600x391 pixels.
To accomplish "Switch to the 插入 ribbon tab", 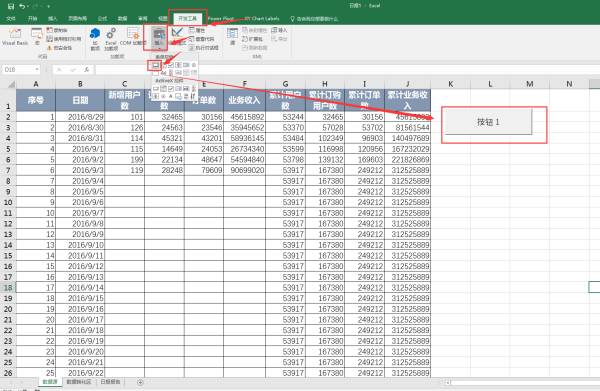I will pyautogui.click(x=52, y=18).
